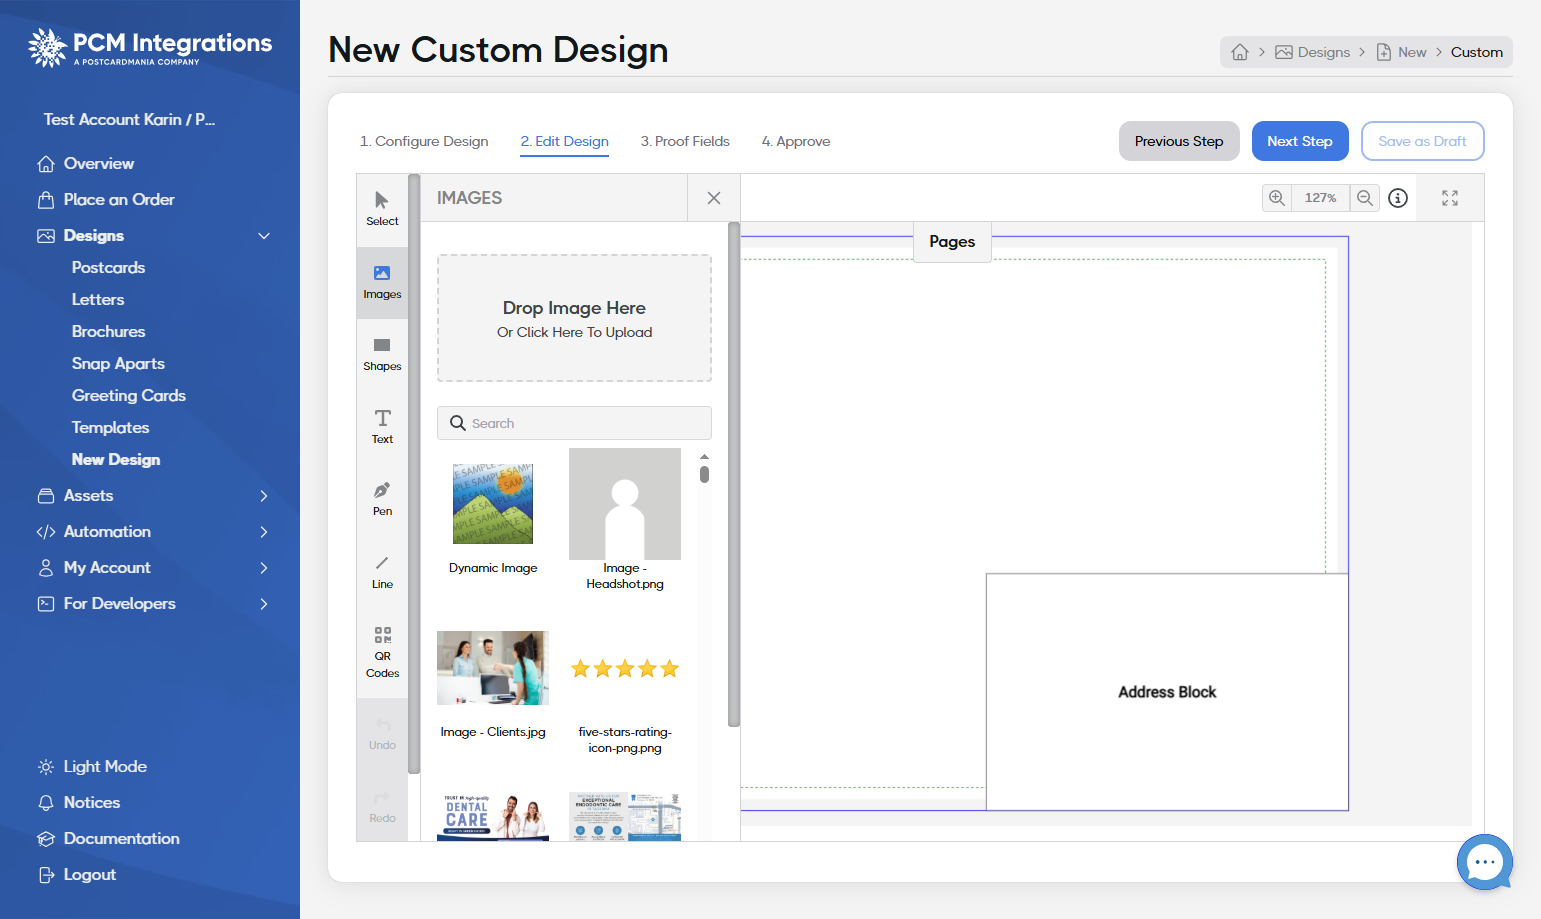Click the 127% zoom level value
This screenshot has width=1541, height=919.
pos(1320,198)
